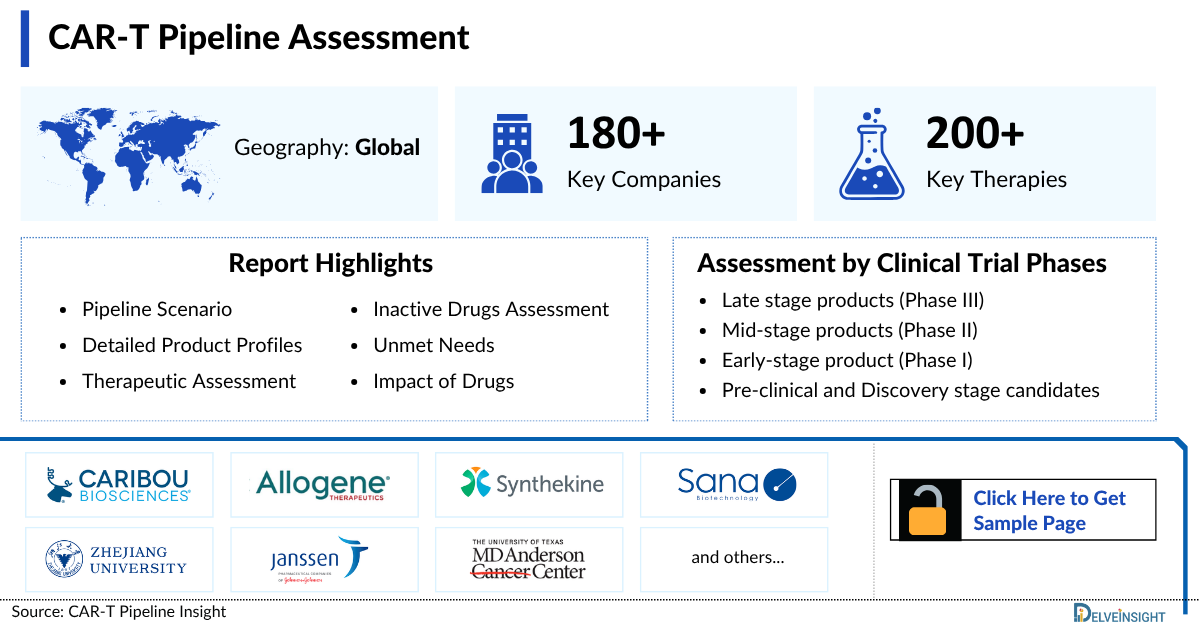Screen dimensions: 1200x630
Task: Click the "Pipeline Scenario" bullet
Action: (157, 310)
